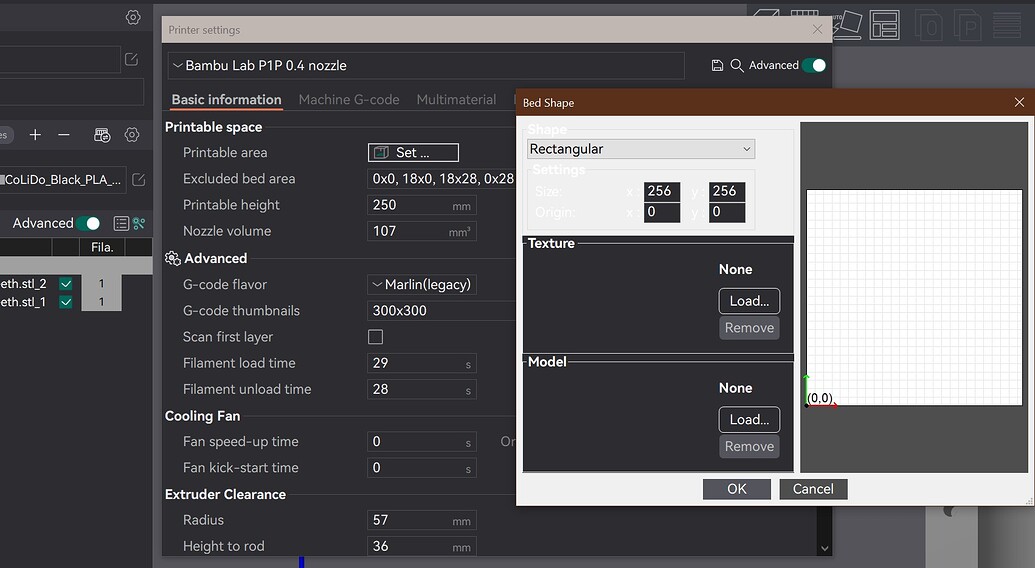Screen dimensions: 1035x568
Task: Search printer settings with magnifier icon
Action: pos(737,65)
